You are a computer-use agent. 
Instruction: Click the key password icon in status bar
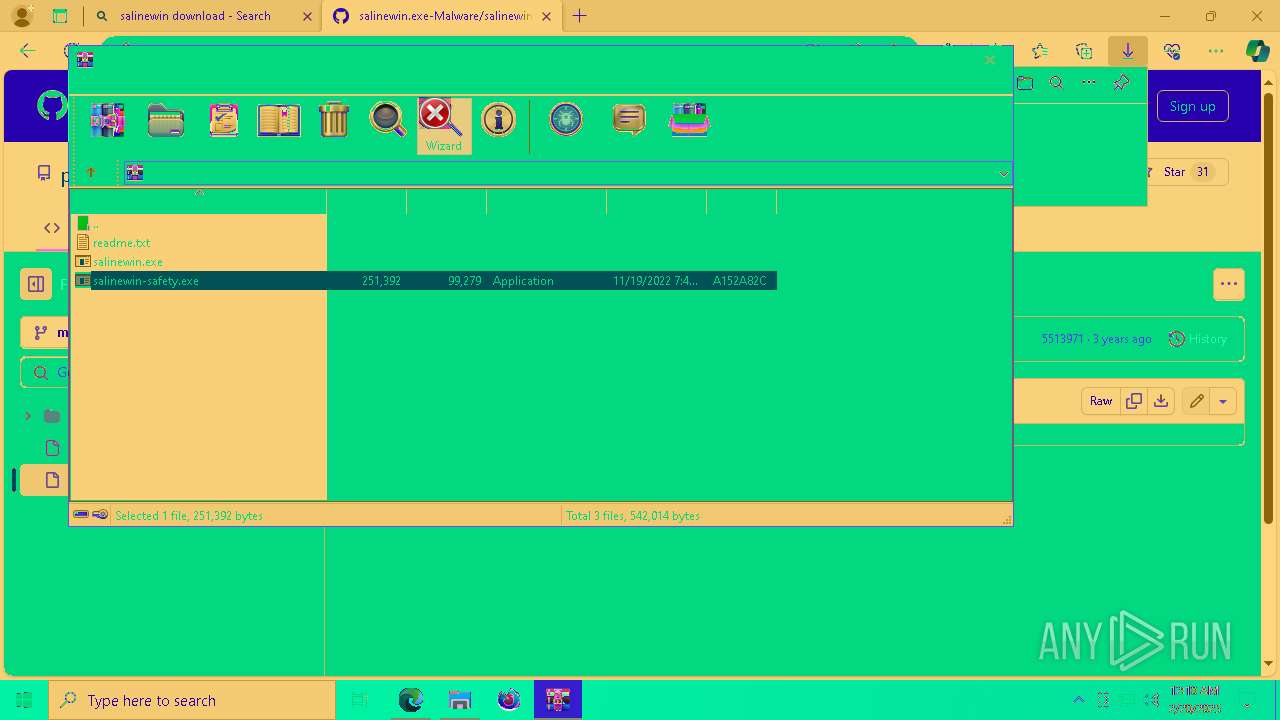click(x=100, y=515)
